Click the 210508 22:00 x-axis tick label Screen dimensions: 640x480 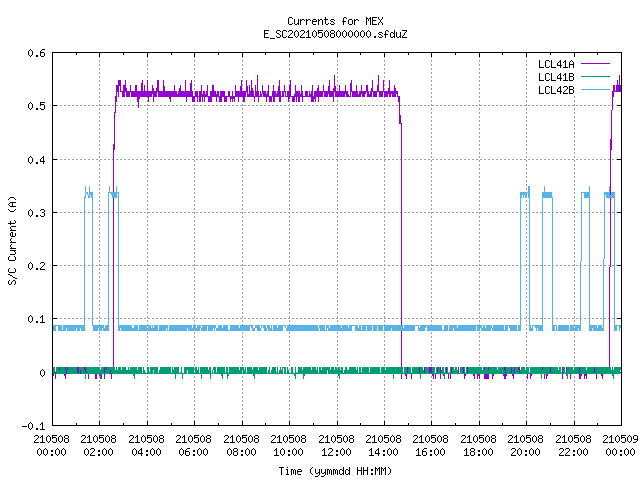point(573,445)
